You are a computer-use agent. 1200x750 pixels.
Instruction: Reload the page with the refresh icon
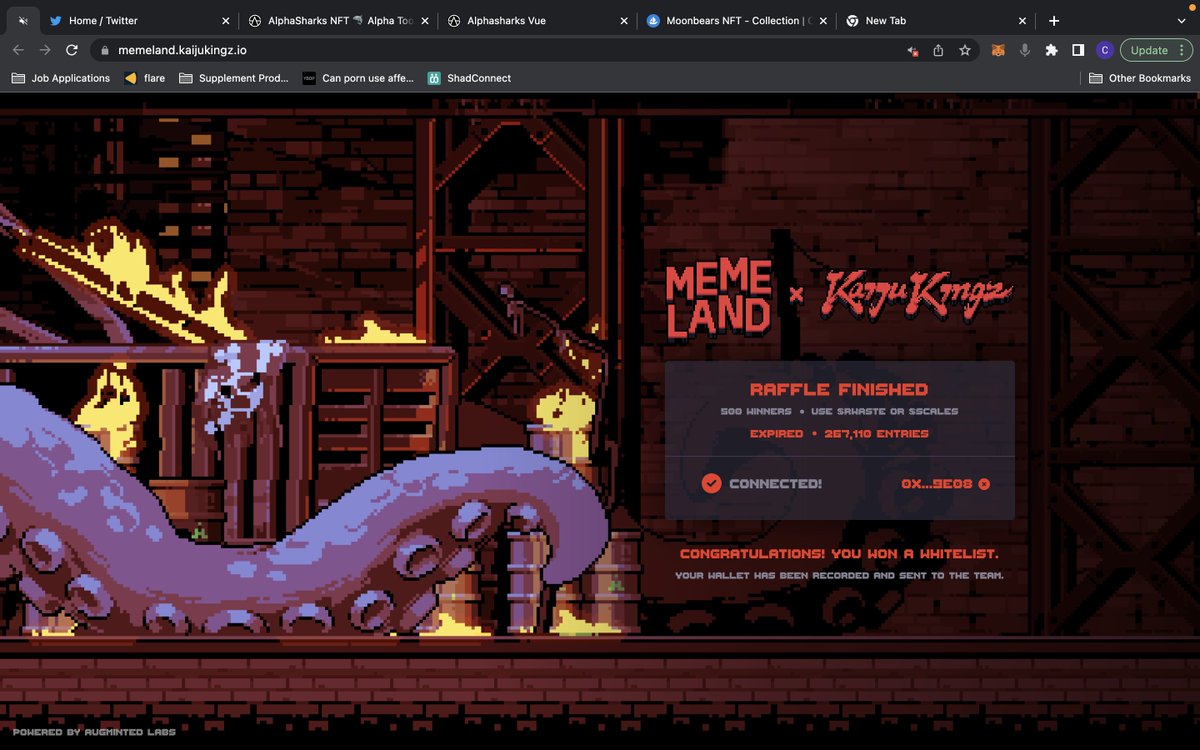pos(72,50)
